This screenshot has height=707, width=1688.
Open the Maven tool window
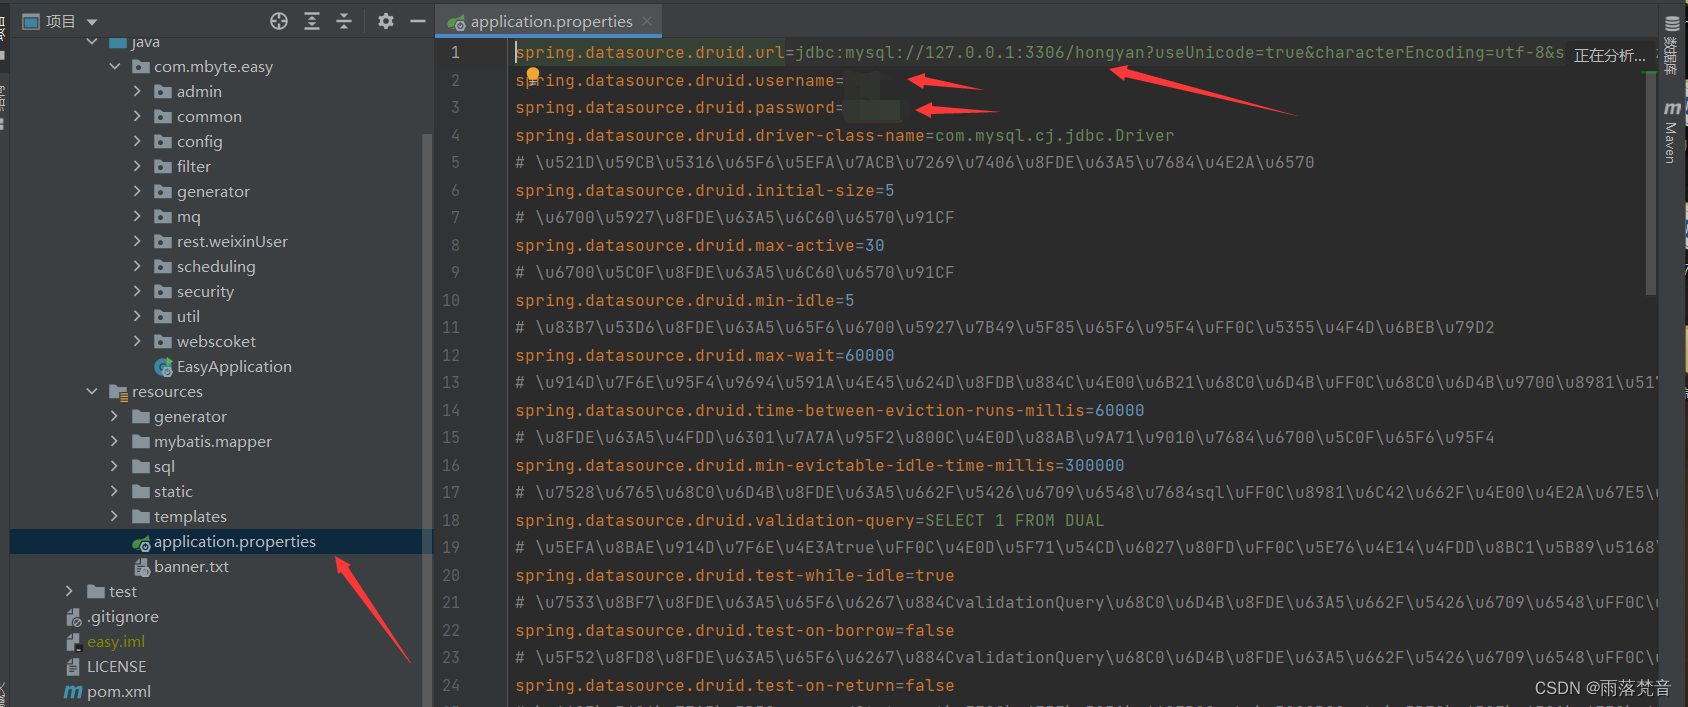(x=1671, y=130)
